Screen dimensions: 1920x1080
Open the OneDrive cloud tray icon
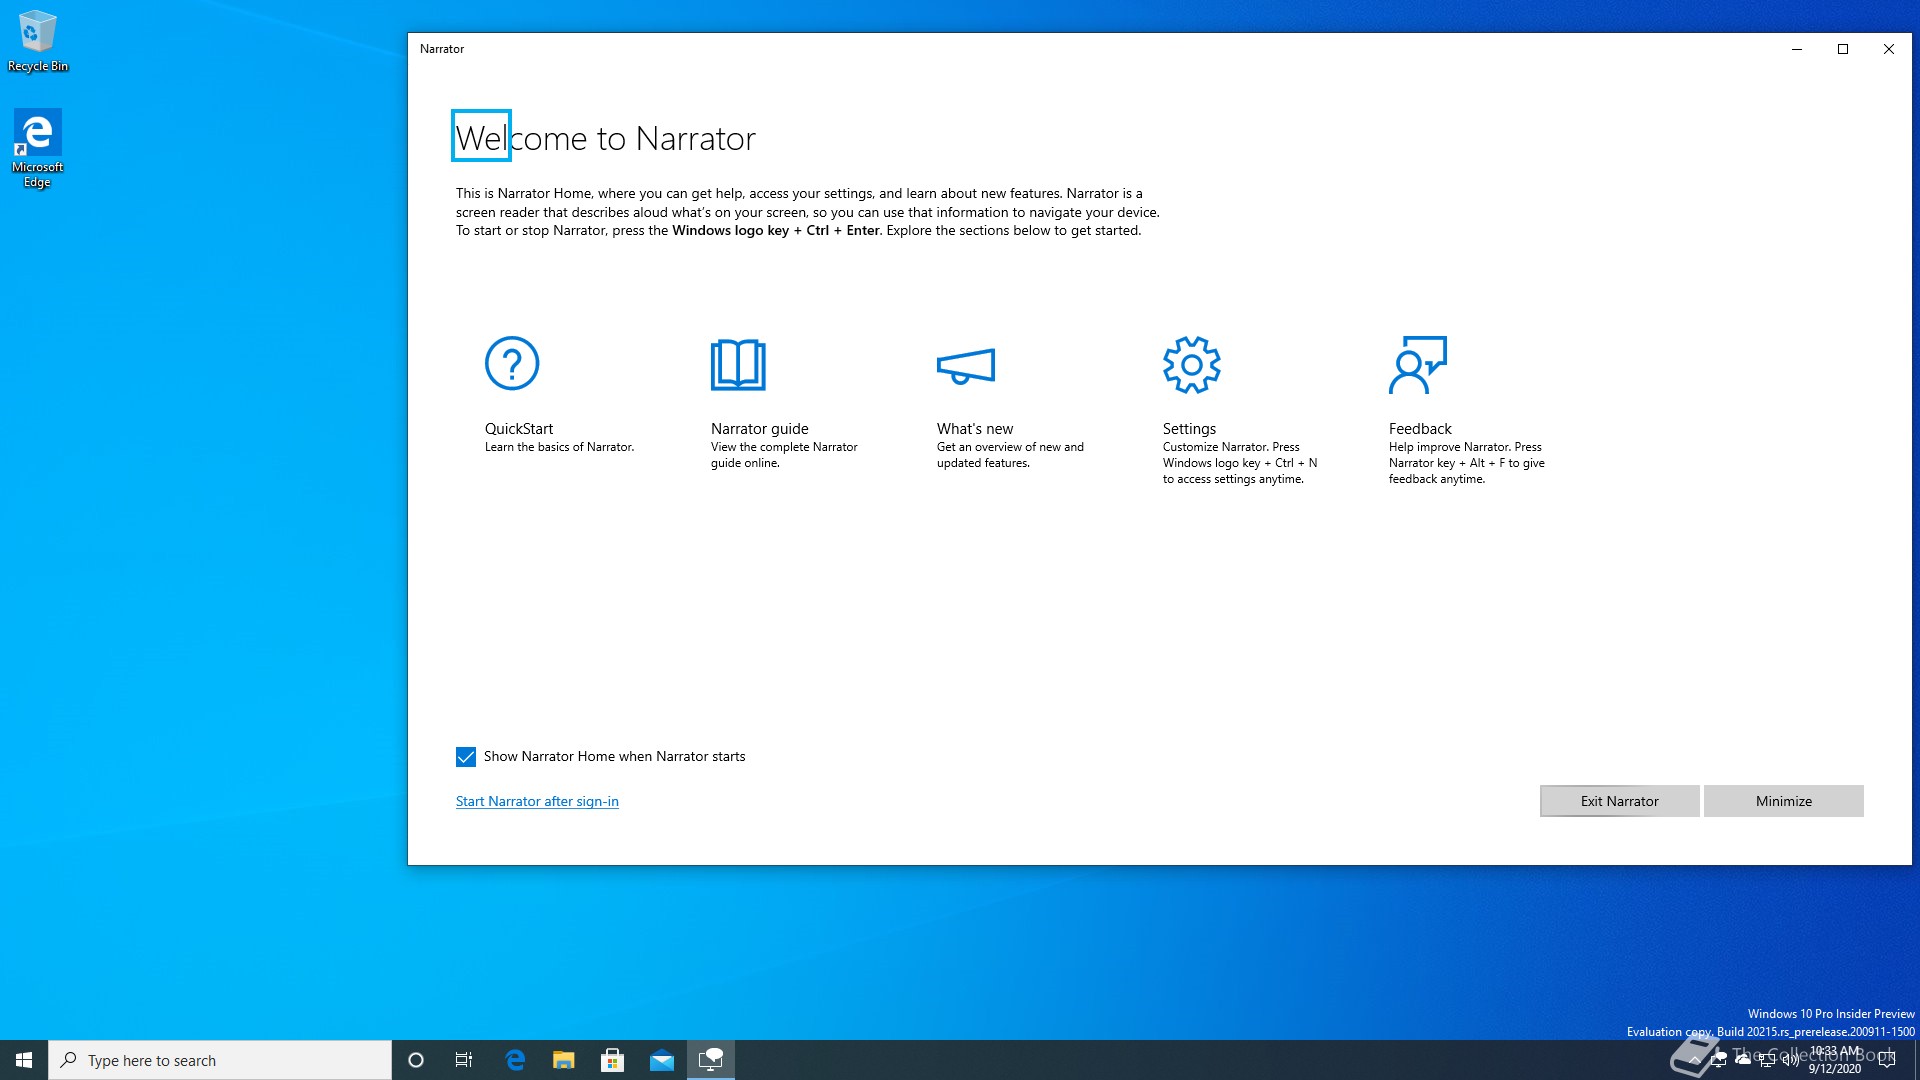click(x=1743, y=1059)
